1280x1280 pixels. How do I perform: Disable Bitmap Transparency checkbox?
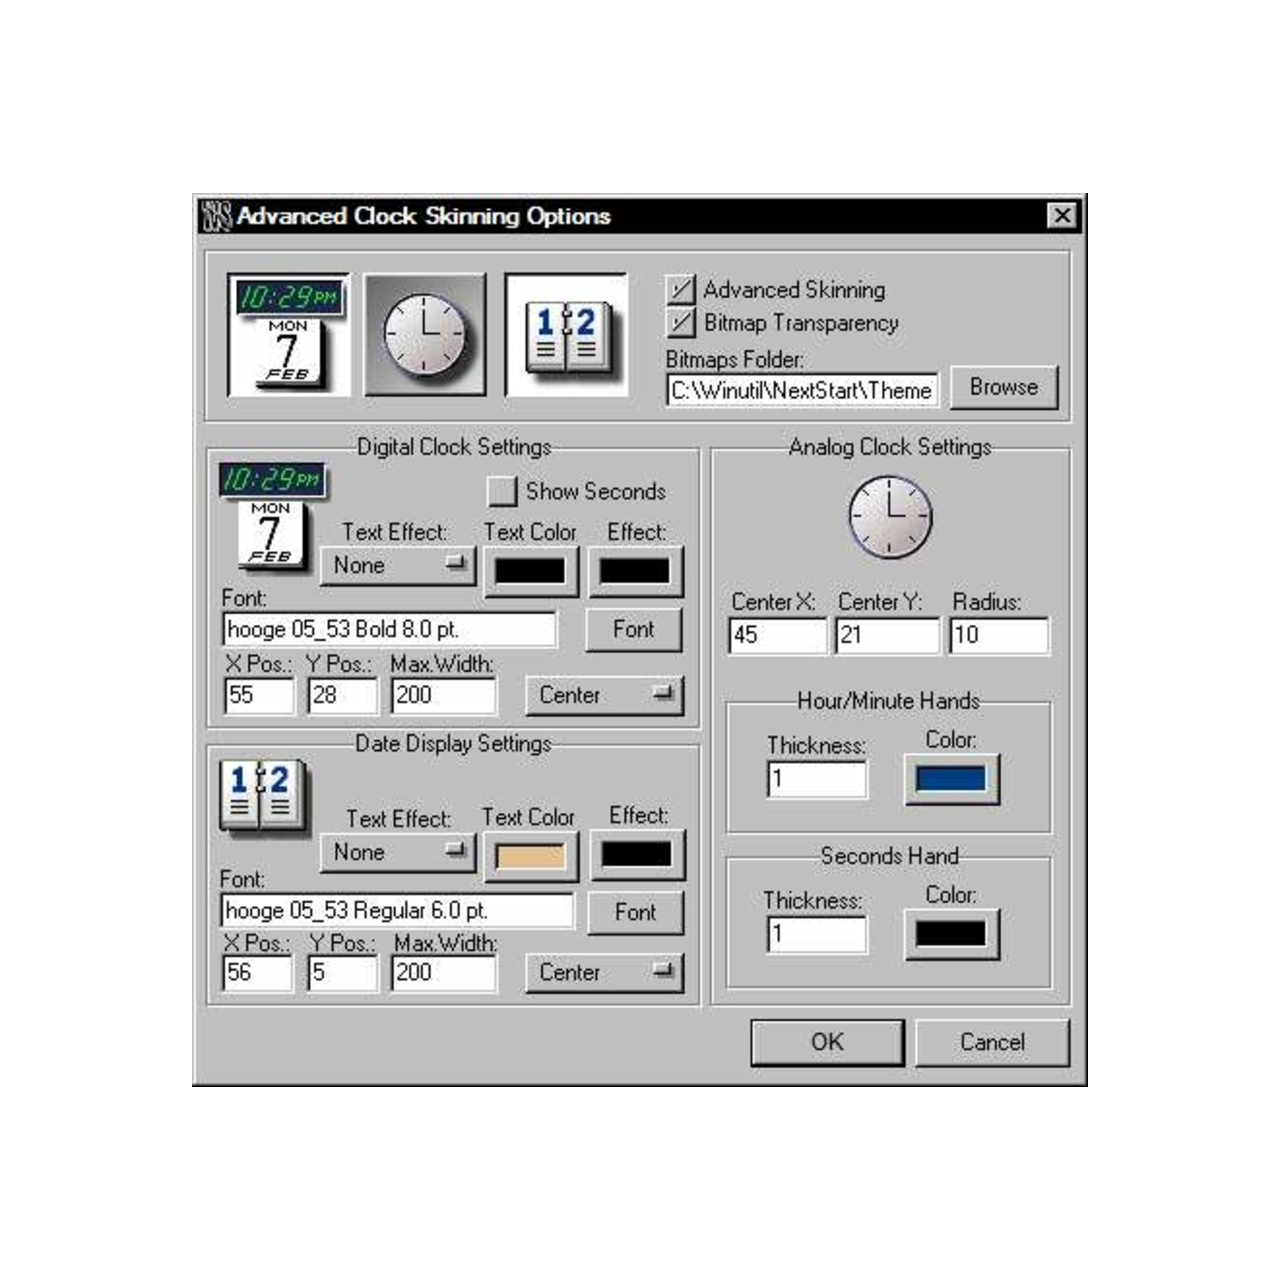tap(681, 323)
